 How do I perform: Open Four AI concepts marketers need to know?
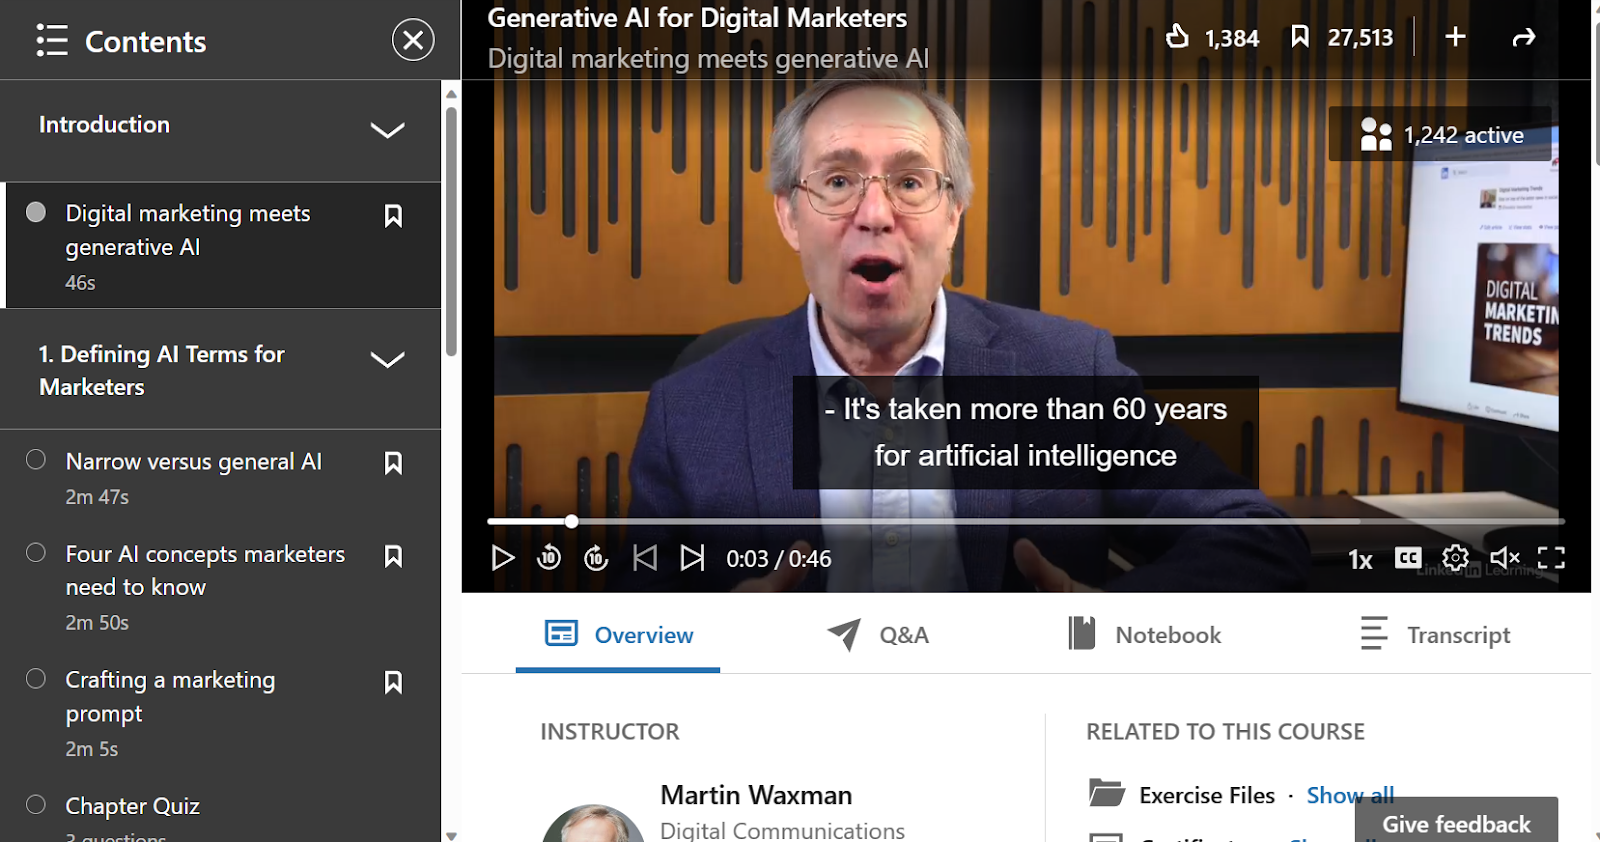pyautogui.click(x=205, y=570)
